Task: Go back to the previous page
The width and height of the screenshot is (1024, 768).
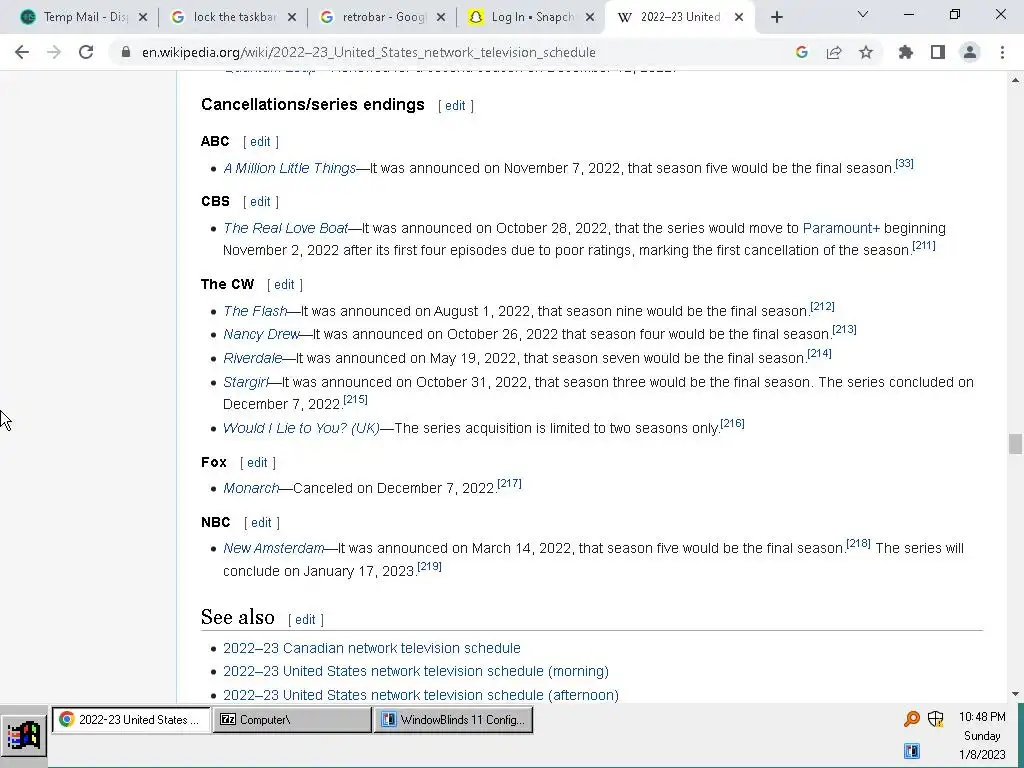Action: pos(22,52)
